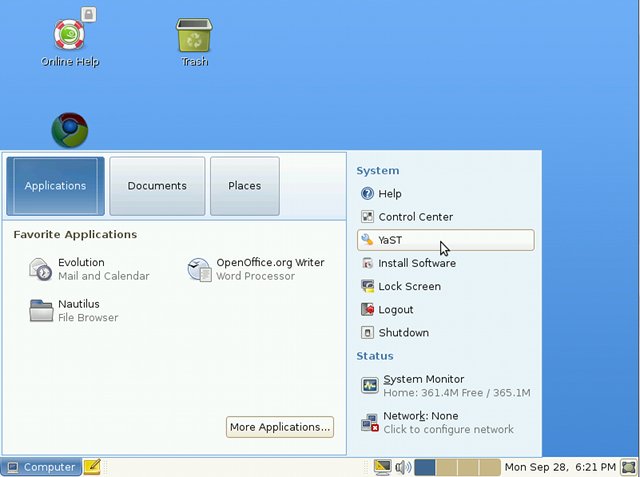The height and width of the screenshot is (477, 640).
Task: Switch to the Places tab
Action: point(244,186)
